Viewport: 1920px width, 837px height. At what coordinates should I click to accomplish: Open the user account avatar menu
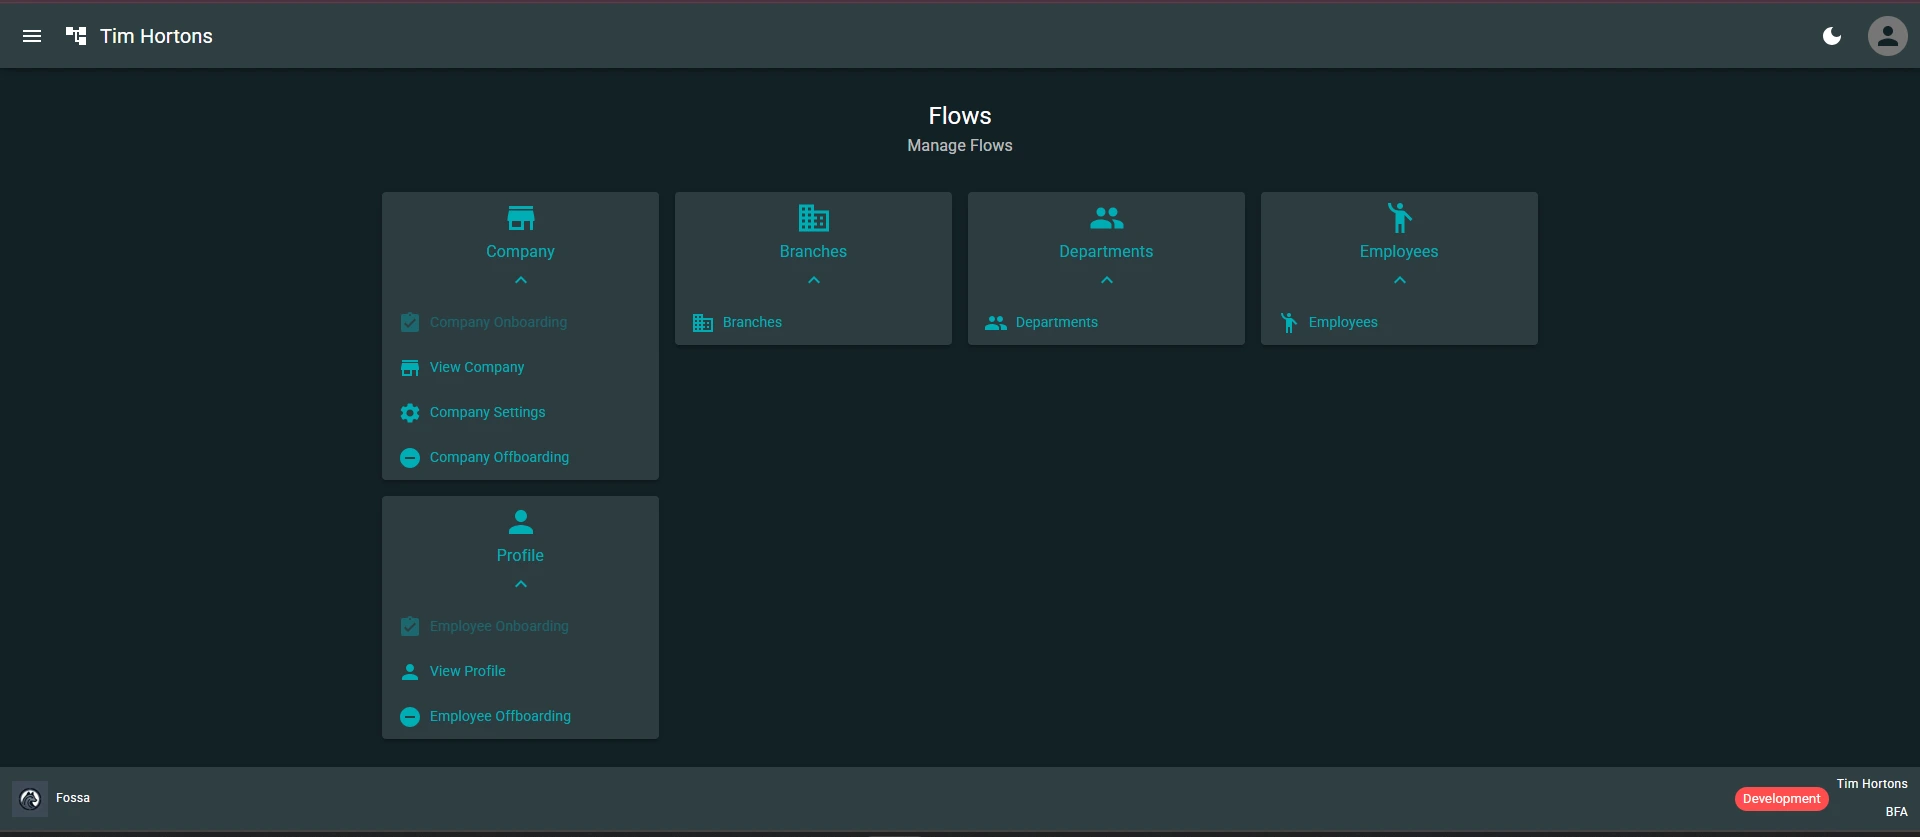coord(1887,36)
